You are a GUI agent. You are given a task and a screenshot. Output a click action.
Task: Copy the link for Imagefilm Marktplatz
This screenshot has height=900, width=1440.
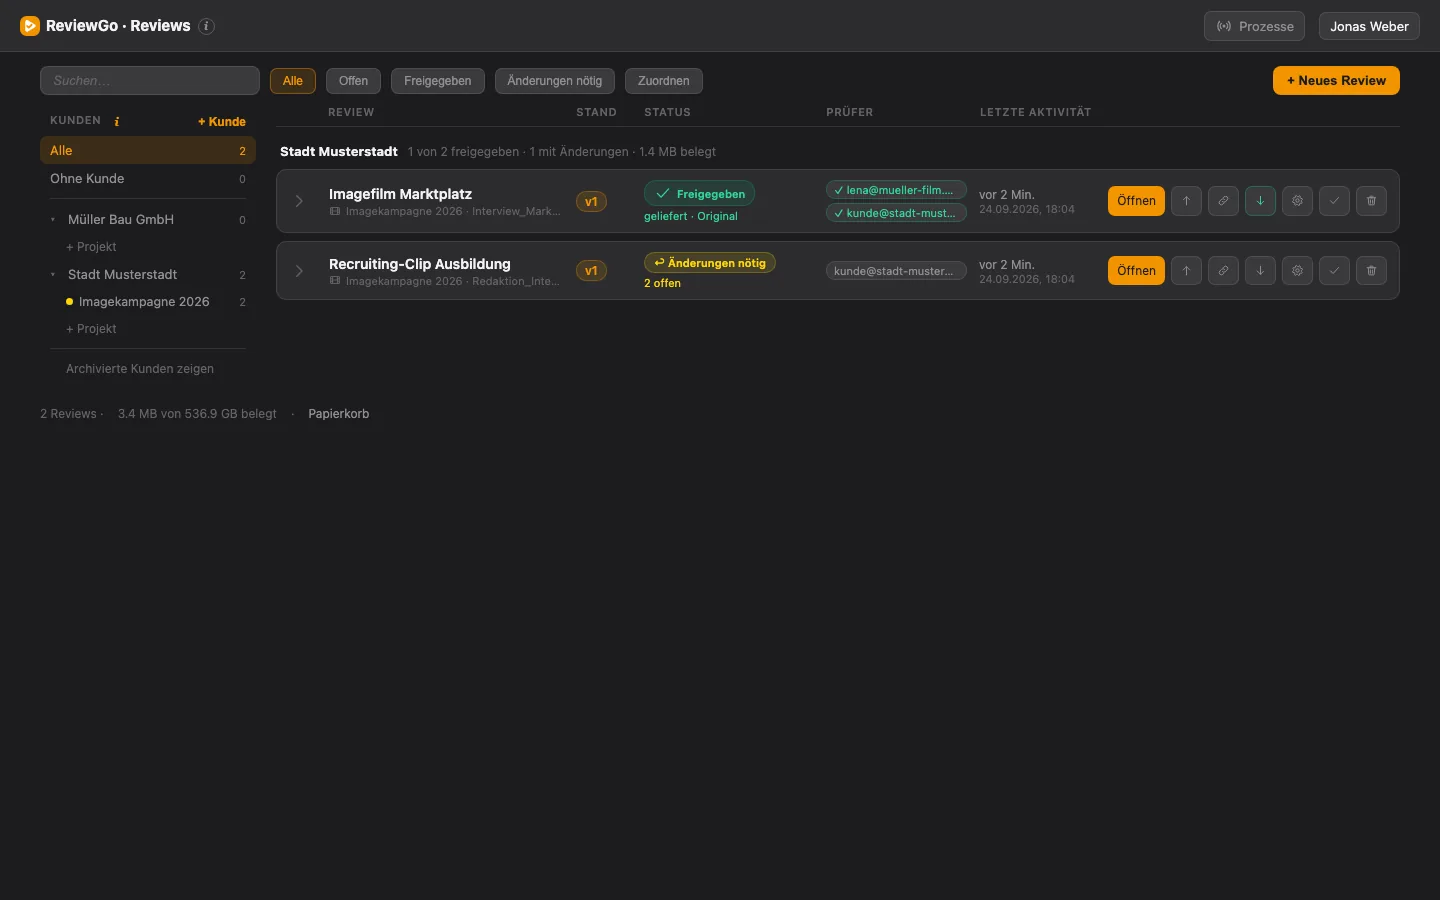click(x=1223, y=201)
